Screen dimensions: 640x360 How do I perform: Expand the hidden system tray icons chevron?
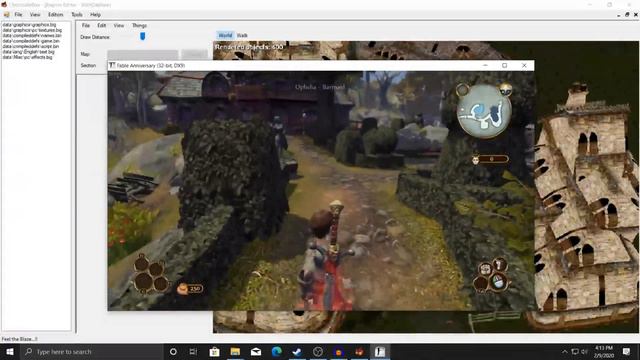point(564,351)
